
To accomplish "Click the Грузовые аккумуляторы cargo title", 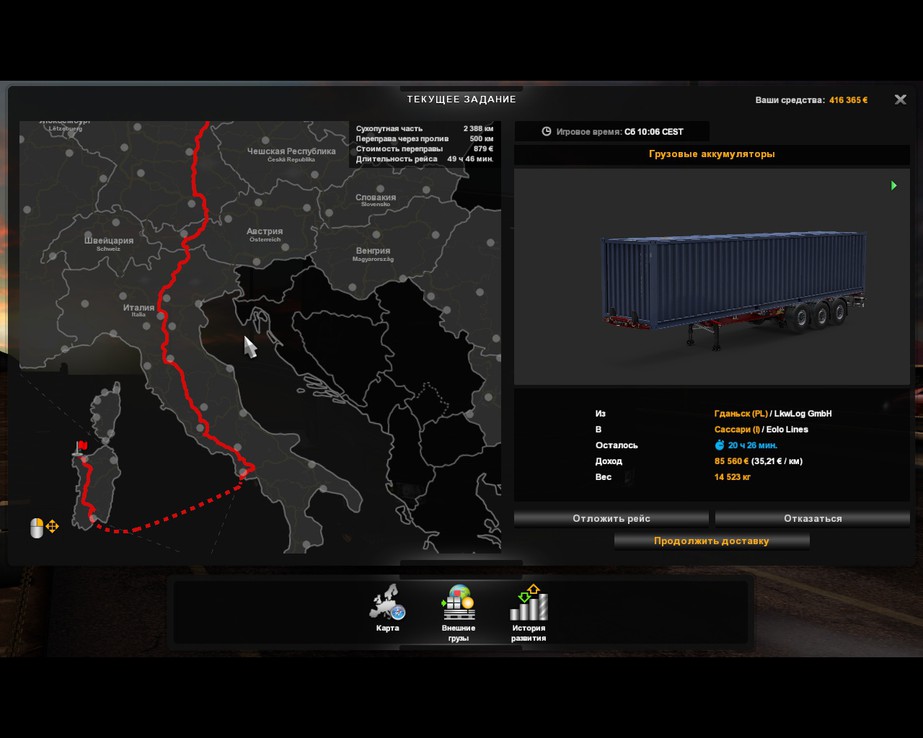I will click(x=711, y=154).
